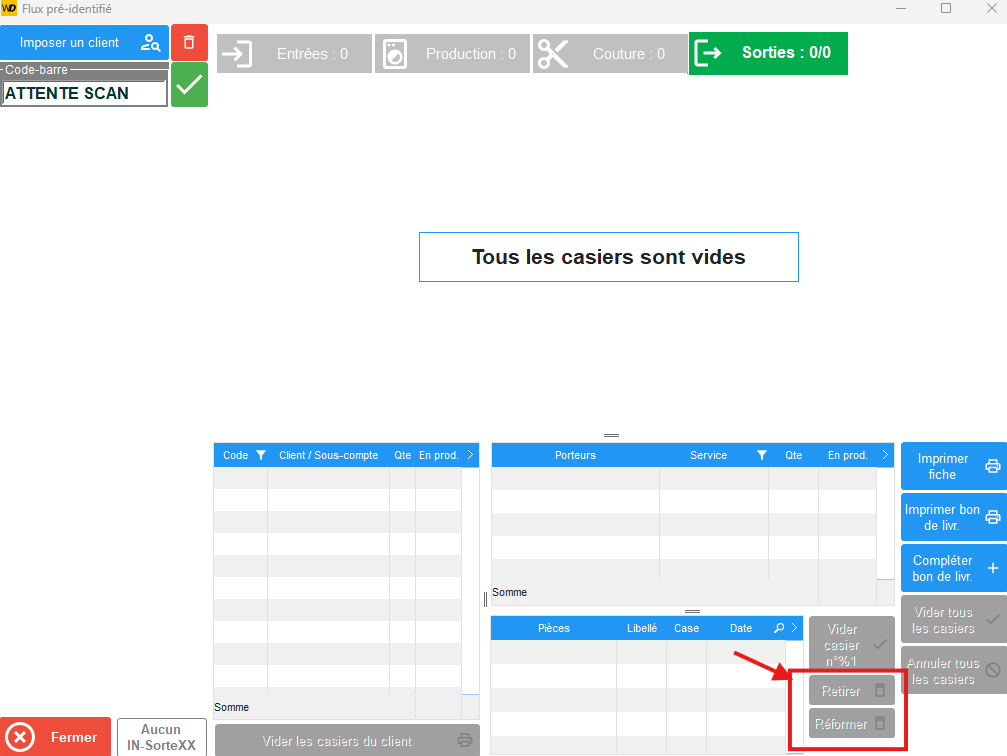Click the Code-barre scan input field
Screen dimensions: 1007x756
pos(84,93)
